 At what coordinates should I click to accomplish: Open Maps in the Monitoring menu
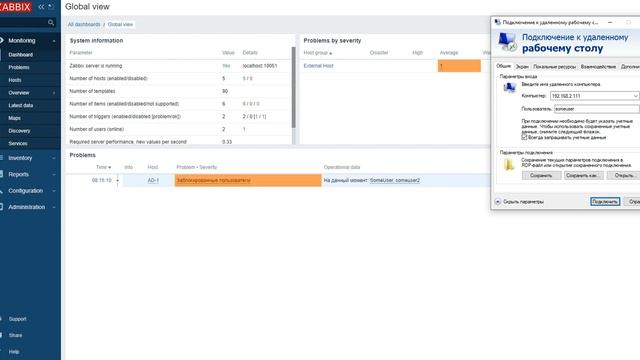coord(14,118)
